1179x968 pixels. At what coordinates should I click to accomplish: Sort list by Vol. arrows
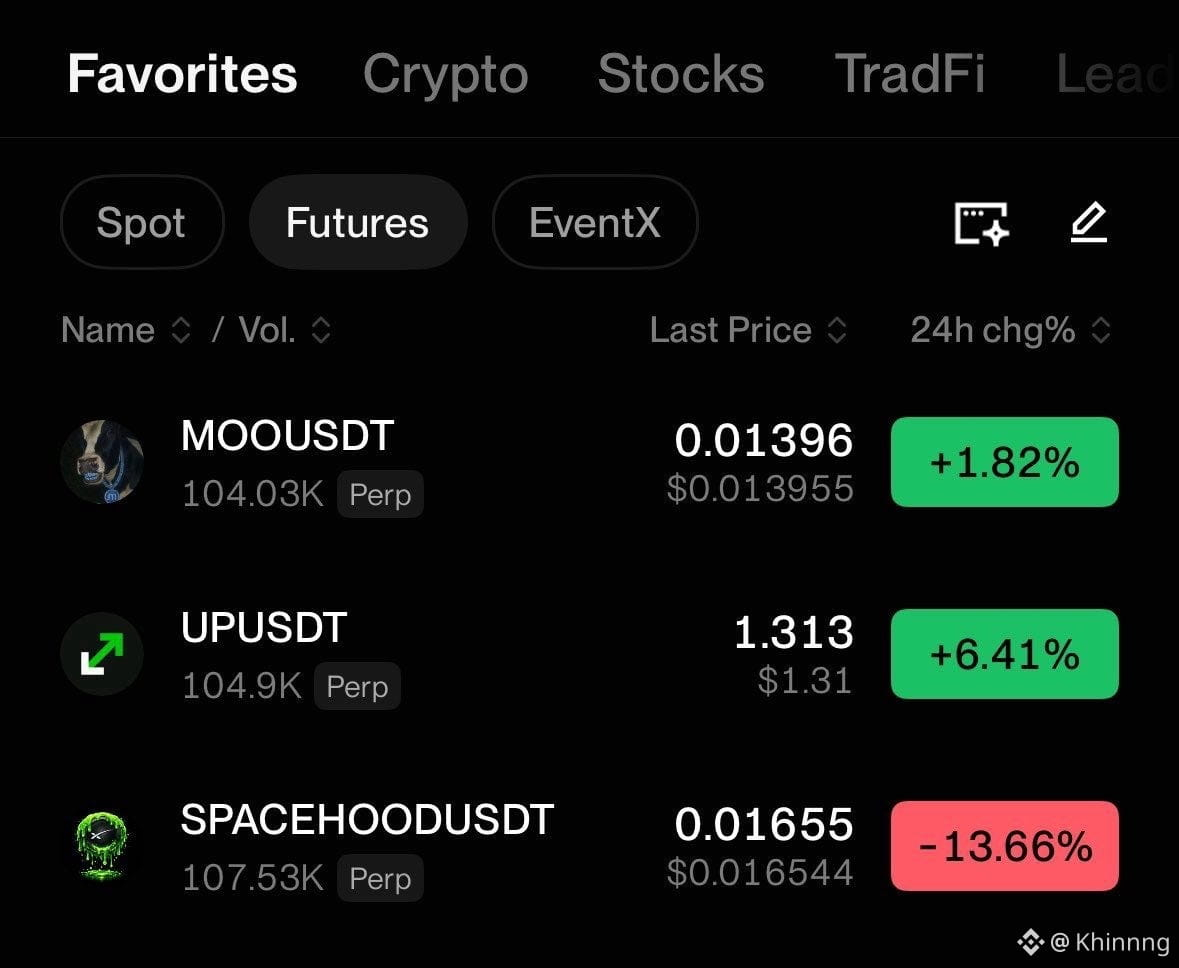click(321, 330)
